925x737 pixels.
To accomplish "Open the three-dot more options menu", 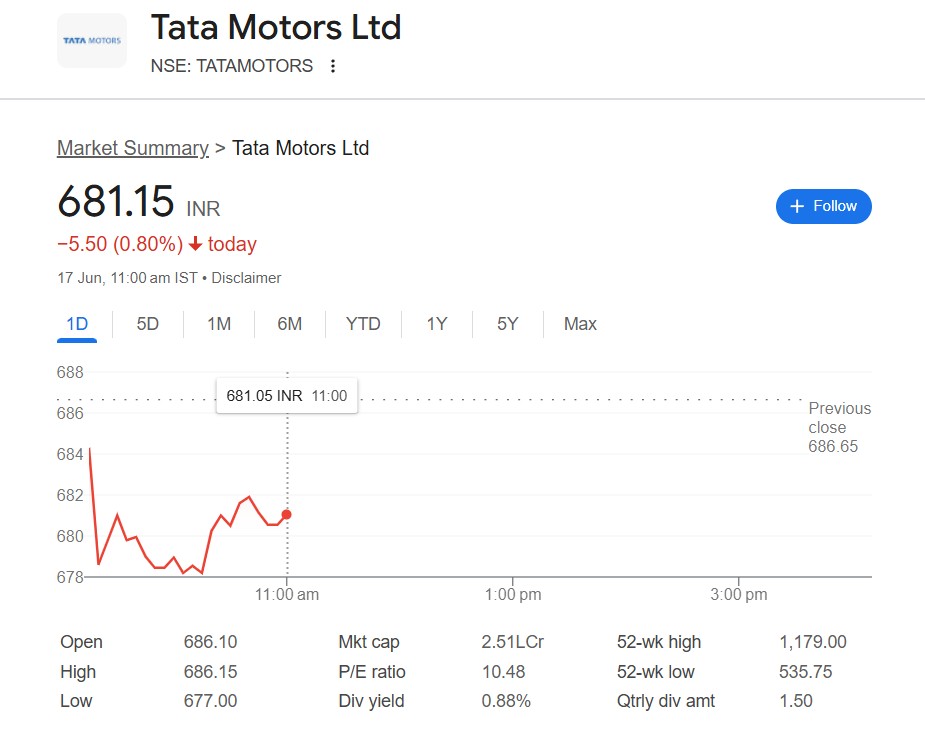I will 333,66.
